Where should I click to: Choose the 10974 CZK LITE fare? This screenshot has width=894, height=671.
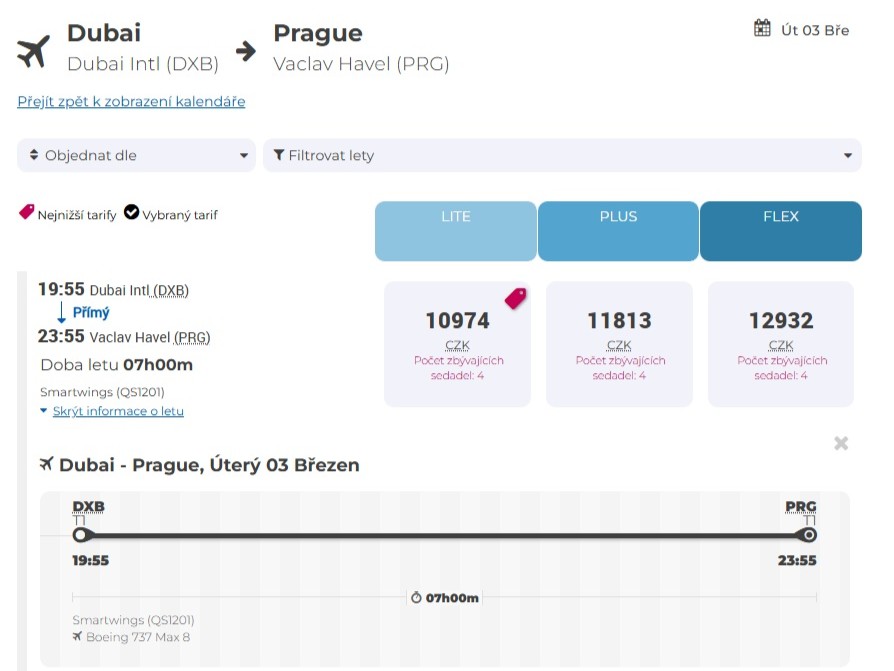click(457, 344)
